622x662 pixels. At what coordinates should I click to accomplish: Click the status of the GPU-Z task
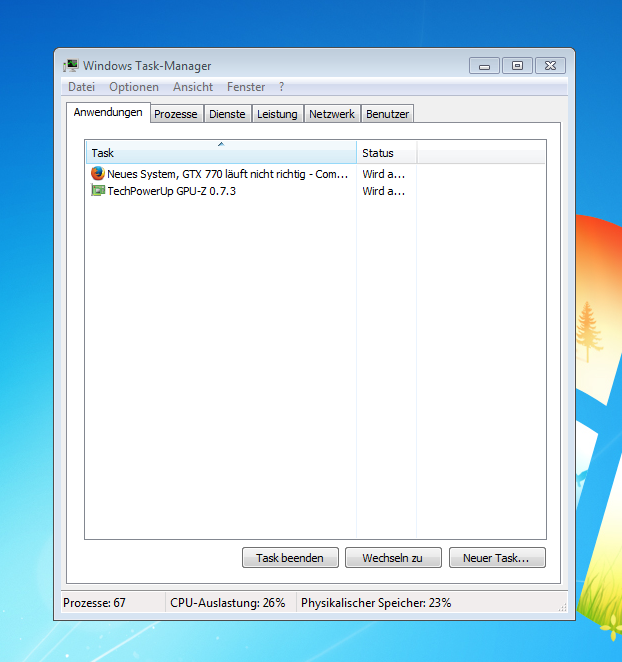pyautogui.click(x=383, y=191)
